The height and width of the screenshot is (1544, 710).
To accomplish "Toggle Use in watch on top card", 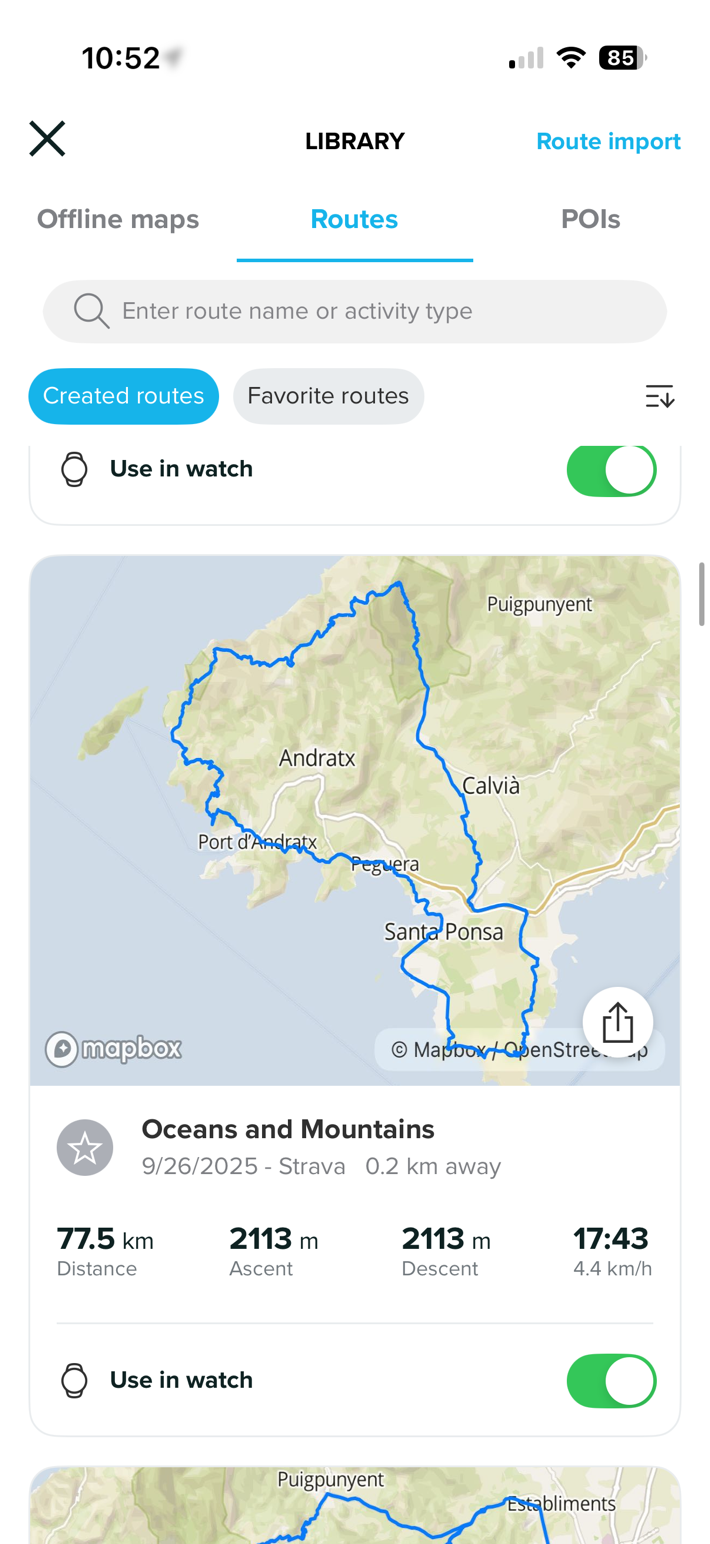I will 611,469.
